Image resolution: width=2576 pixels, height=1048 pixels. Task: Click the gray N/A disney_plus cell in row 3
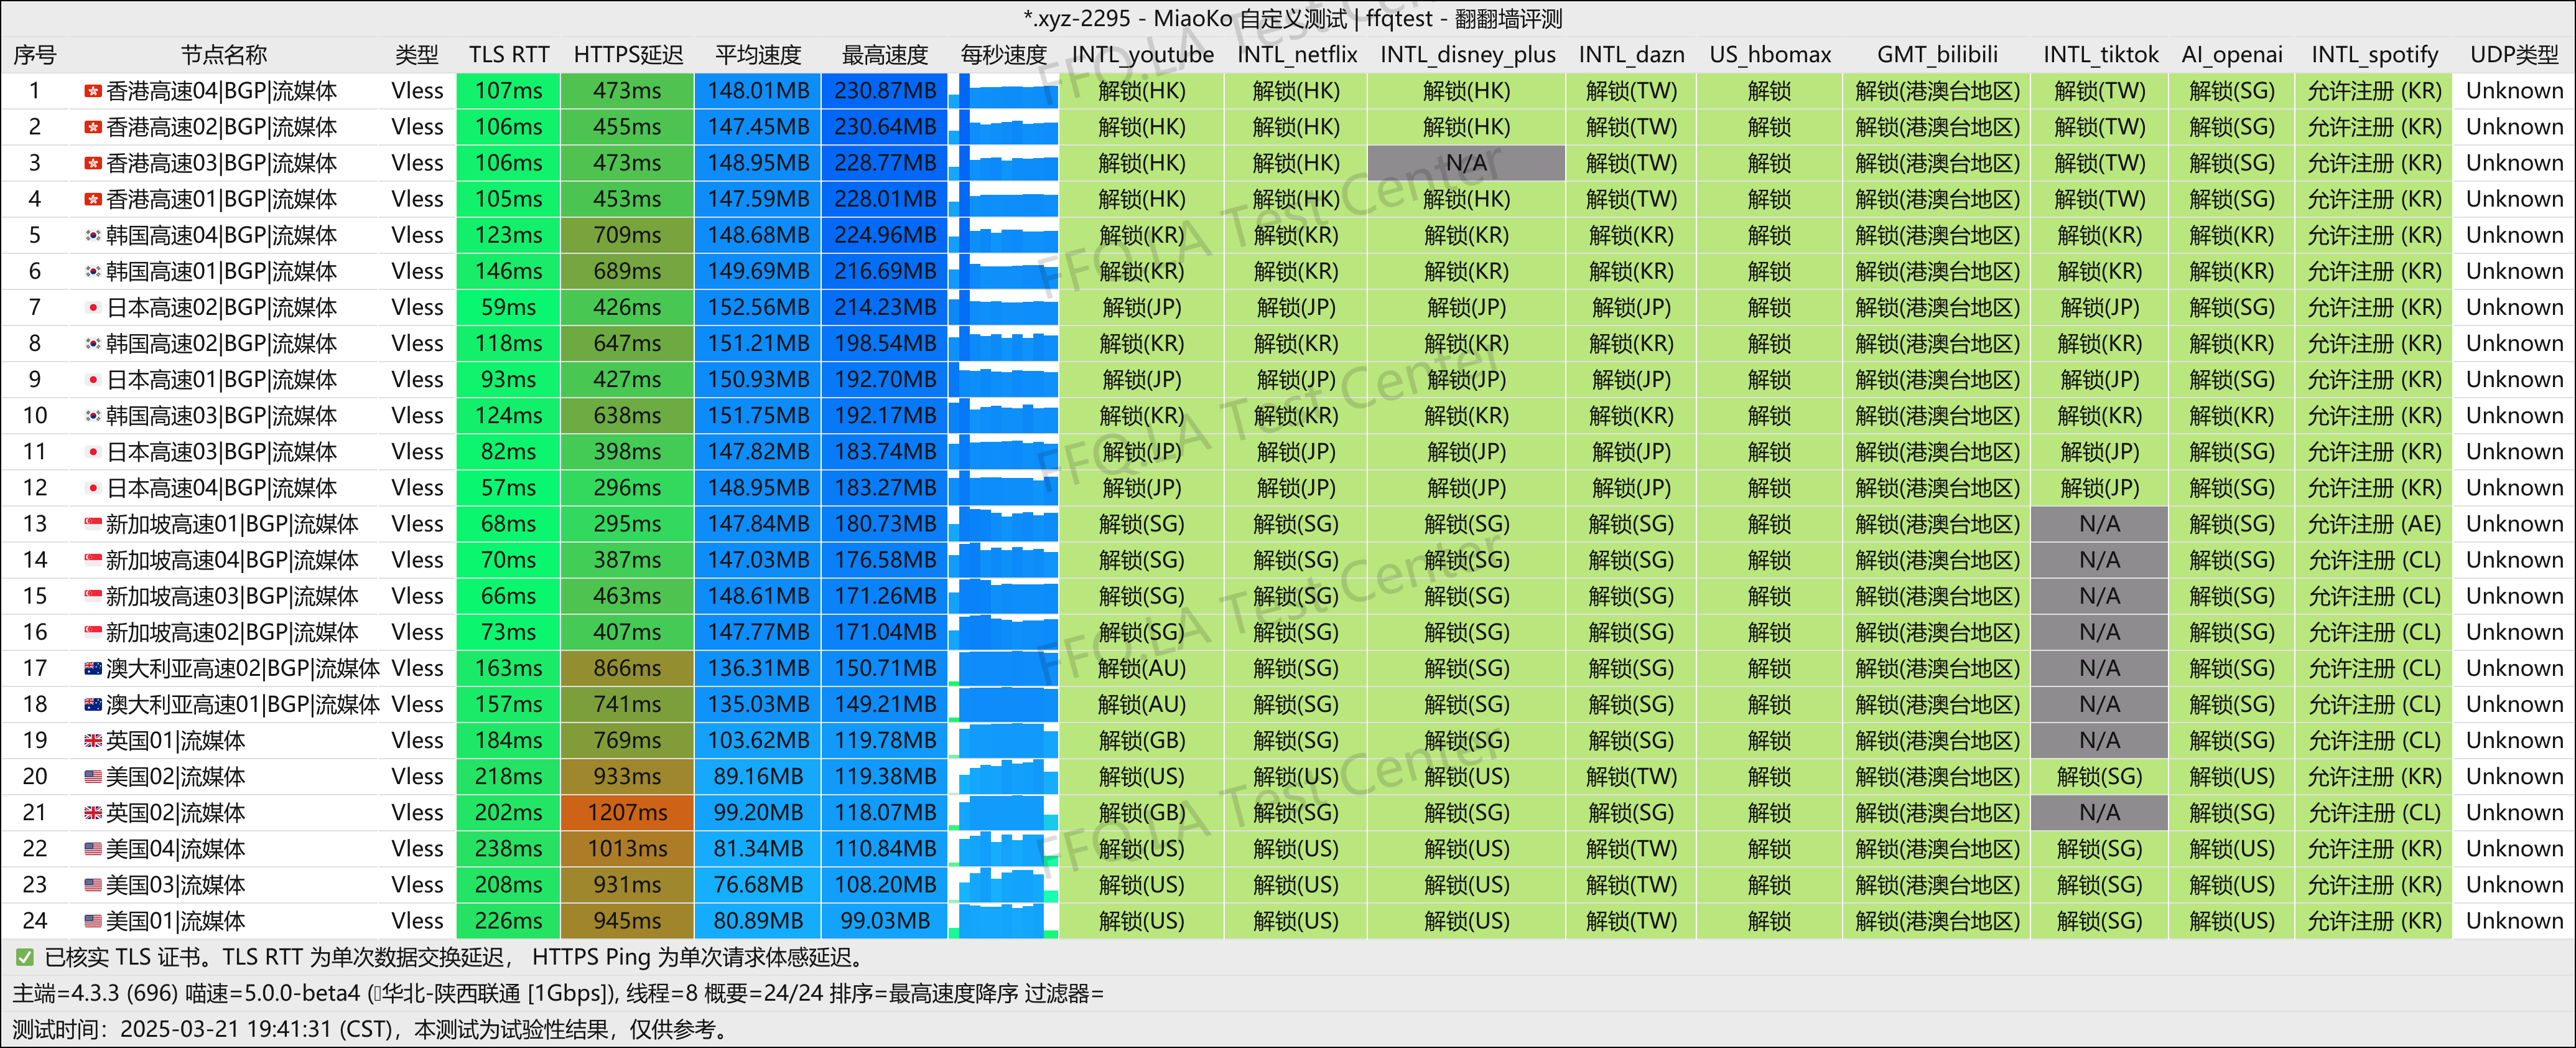click(x=1466, y=163)
